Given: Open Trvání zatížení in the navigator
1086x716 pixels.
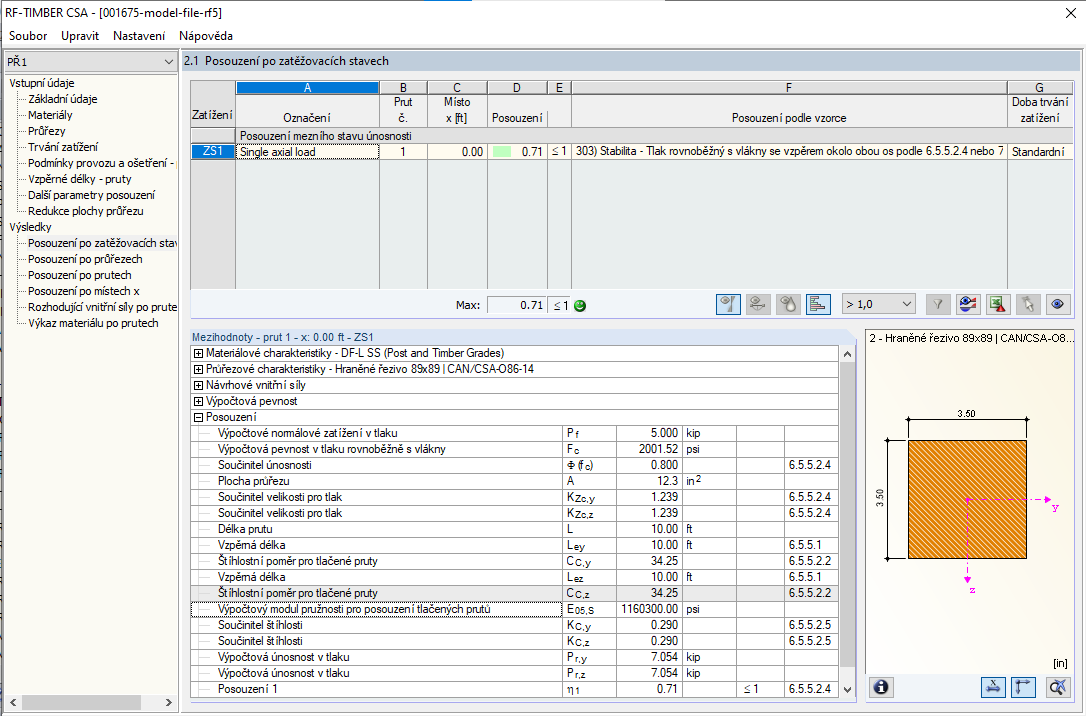Looking at the screenshot, I should pyautogui.click(x=63, y=147).
